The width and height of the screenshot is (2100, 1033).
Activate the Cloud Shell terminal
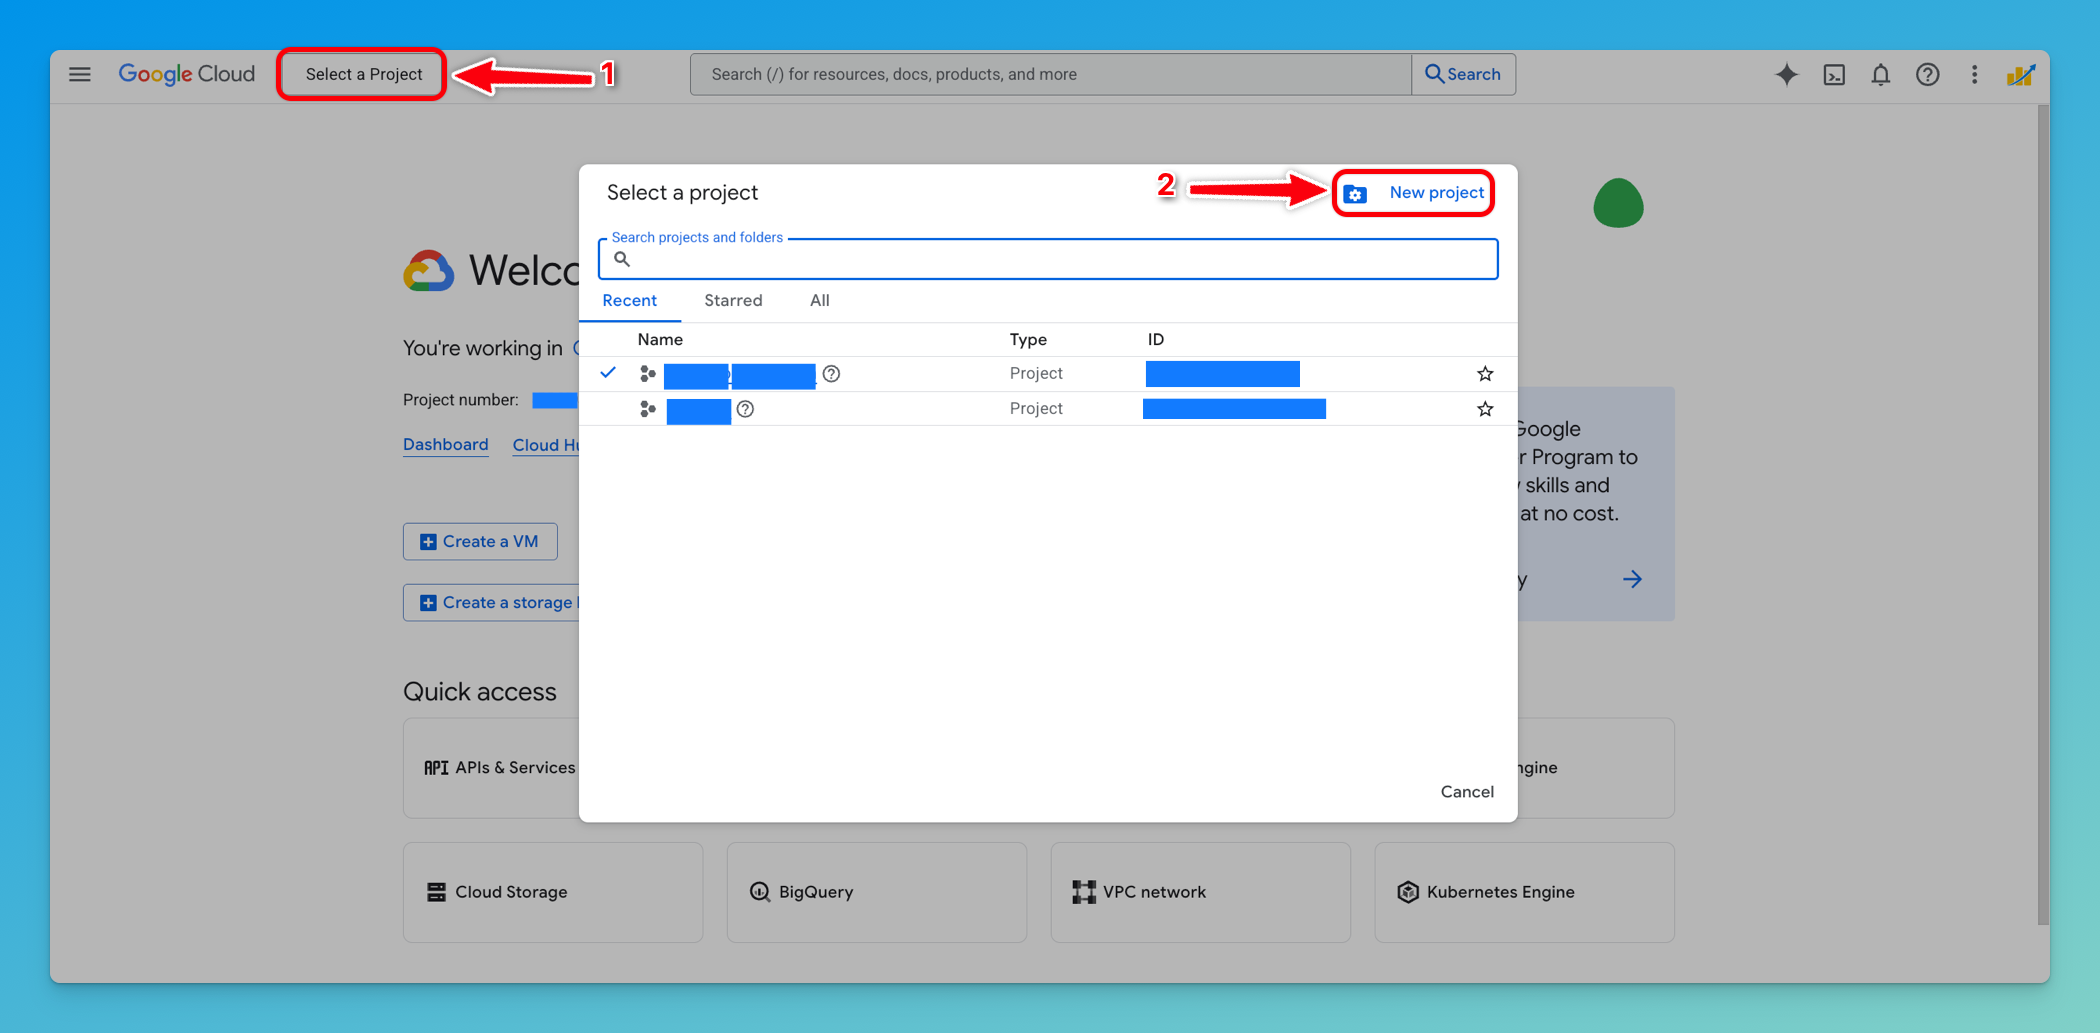pos(1834,74)
